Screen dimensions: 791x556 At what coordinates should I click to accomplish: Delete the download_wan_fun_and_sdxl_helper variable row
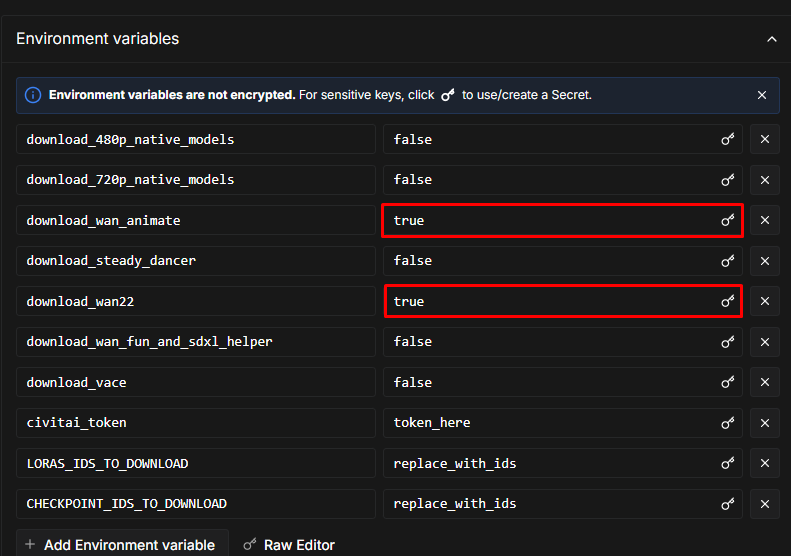tap(765, 342)
